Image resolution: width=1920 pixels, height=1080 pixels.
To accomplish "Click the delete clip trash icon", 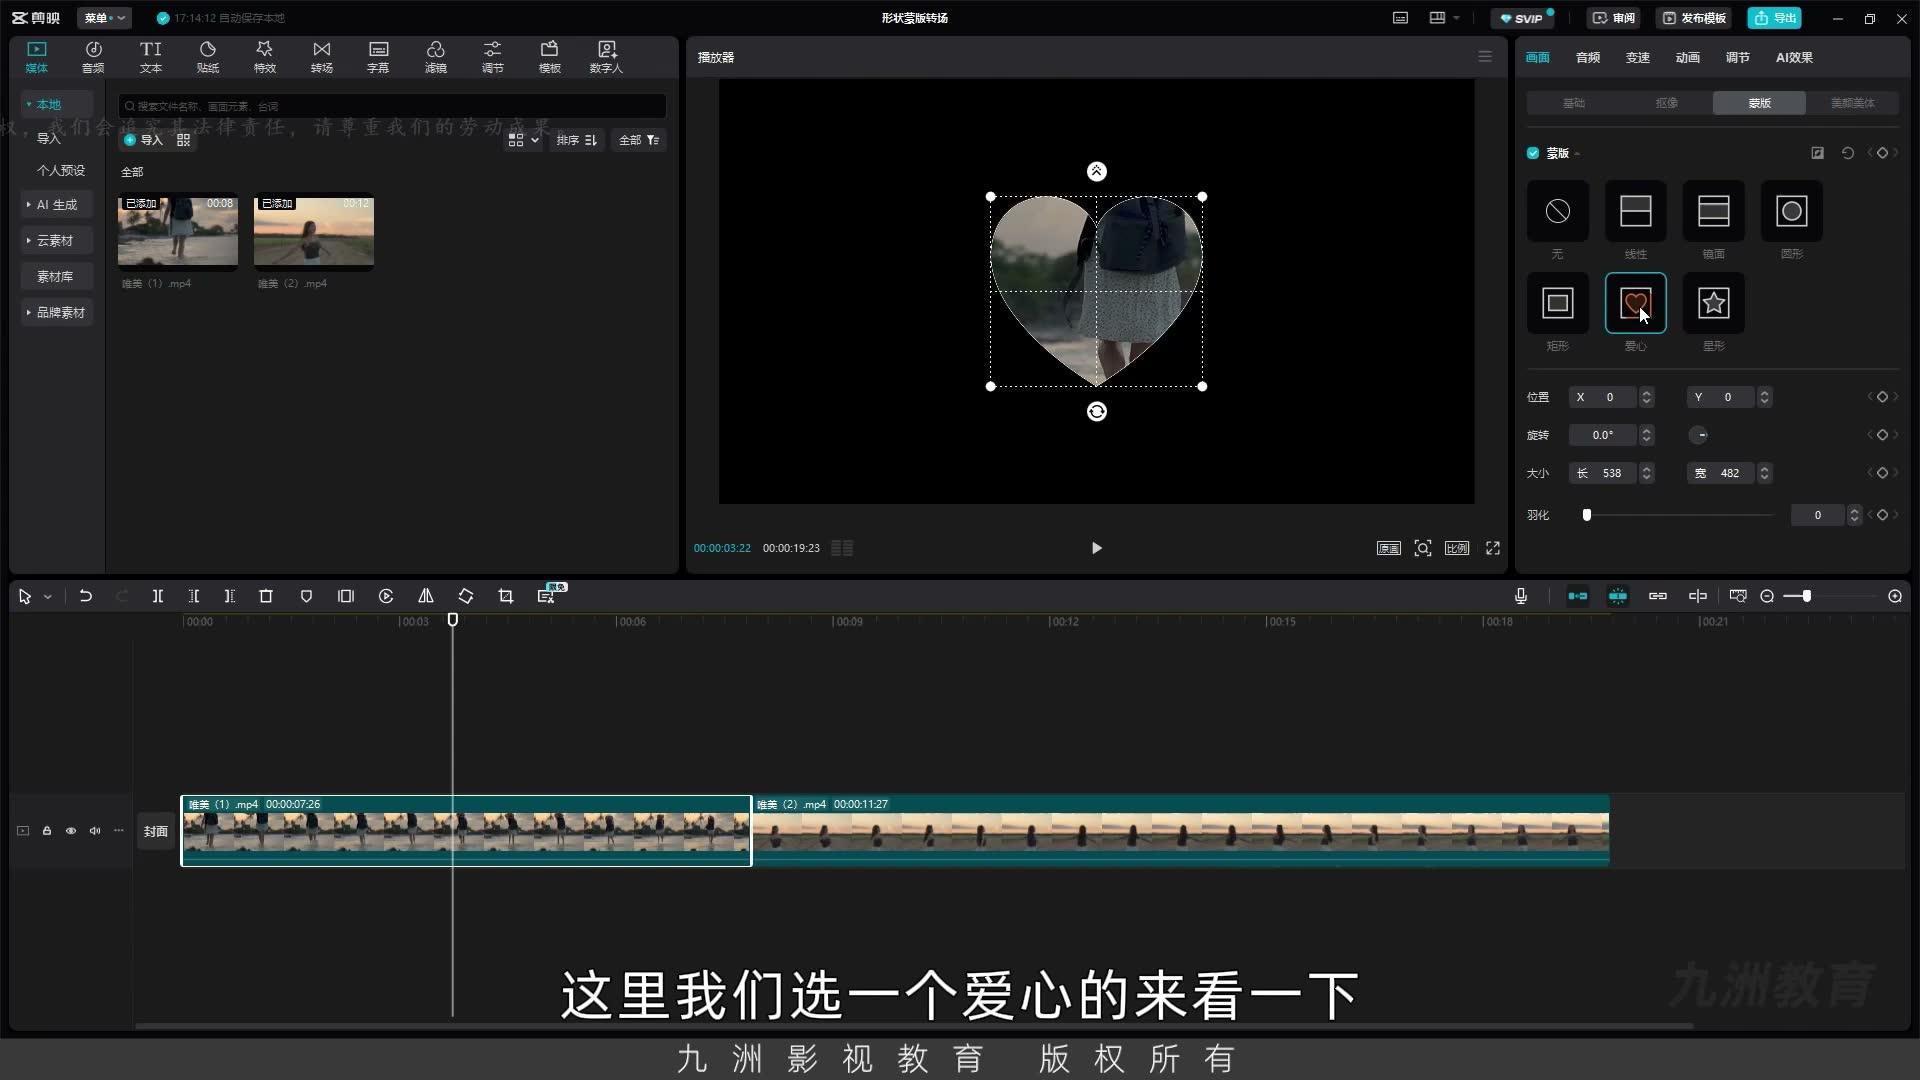I will [266, 596].
